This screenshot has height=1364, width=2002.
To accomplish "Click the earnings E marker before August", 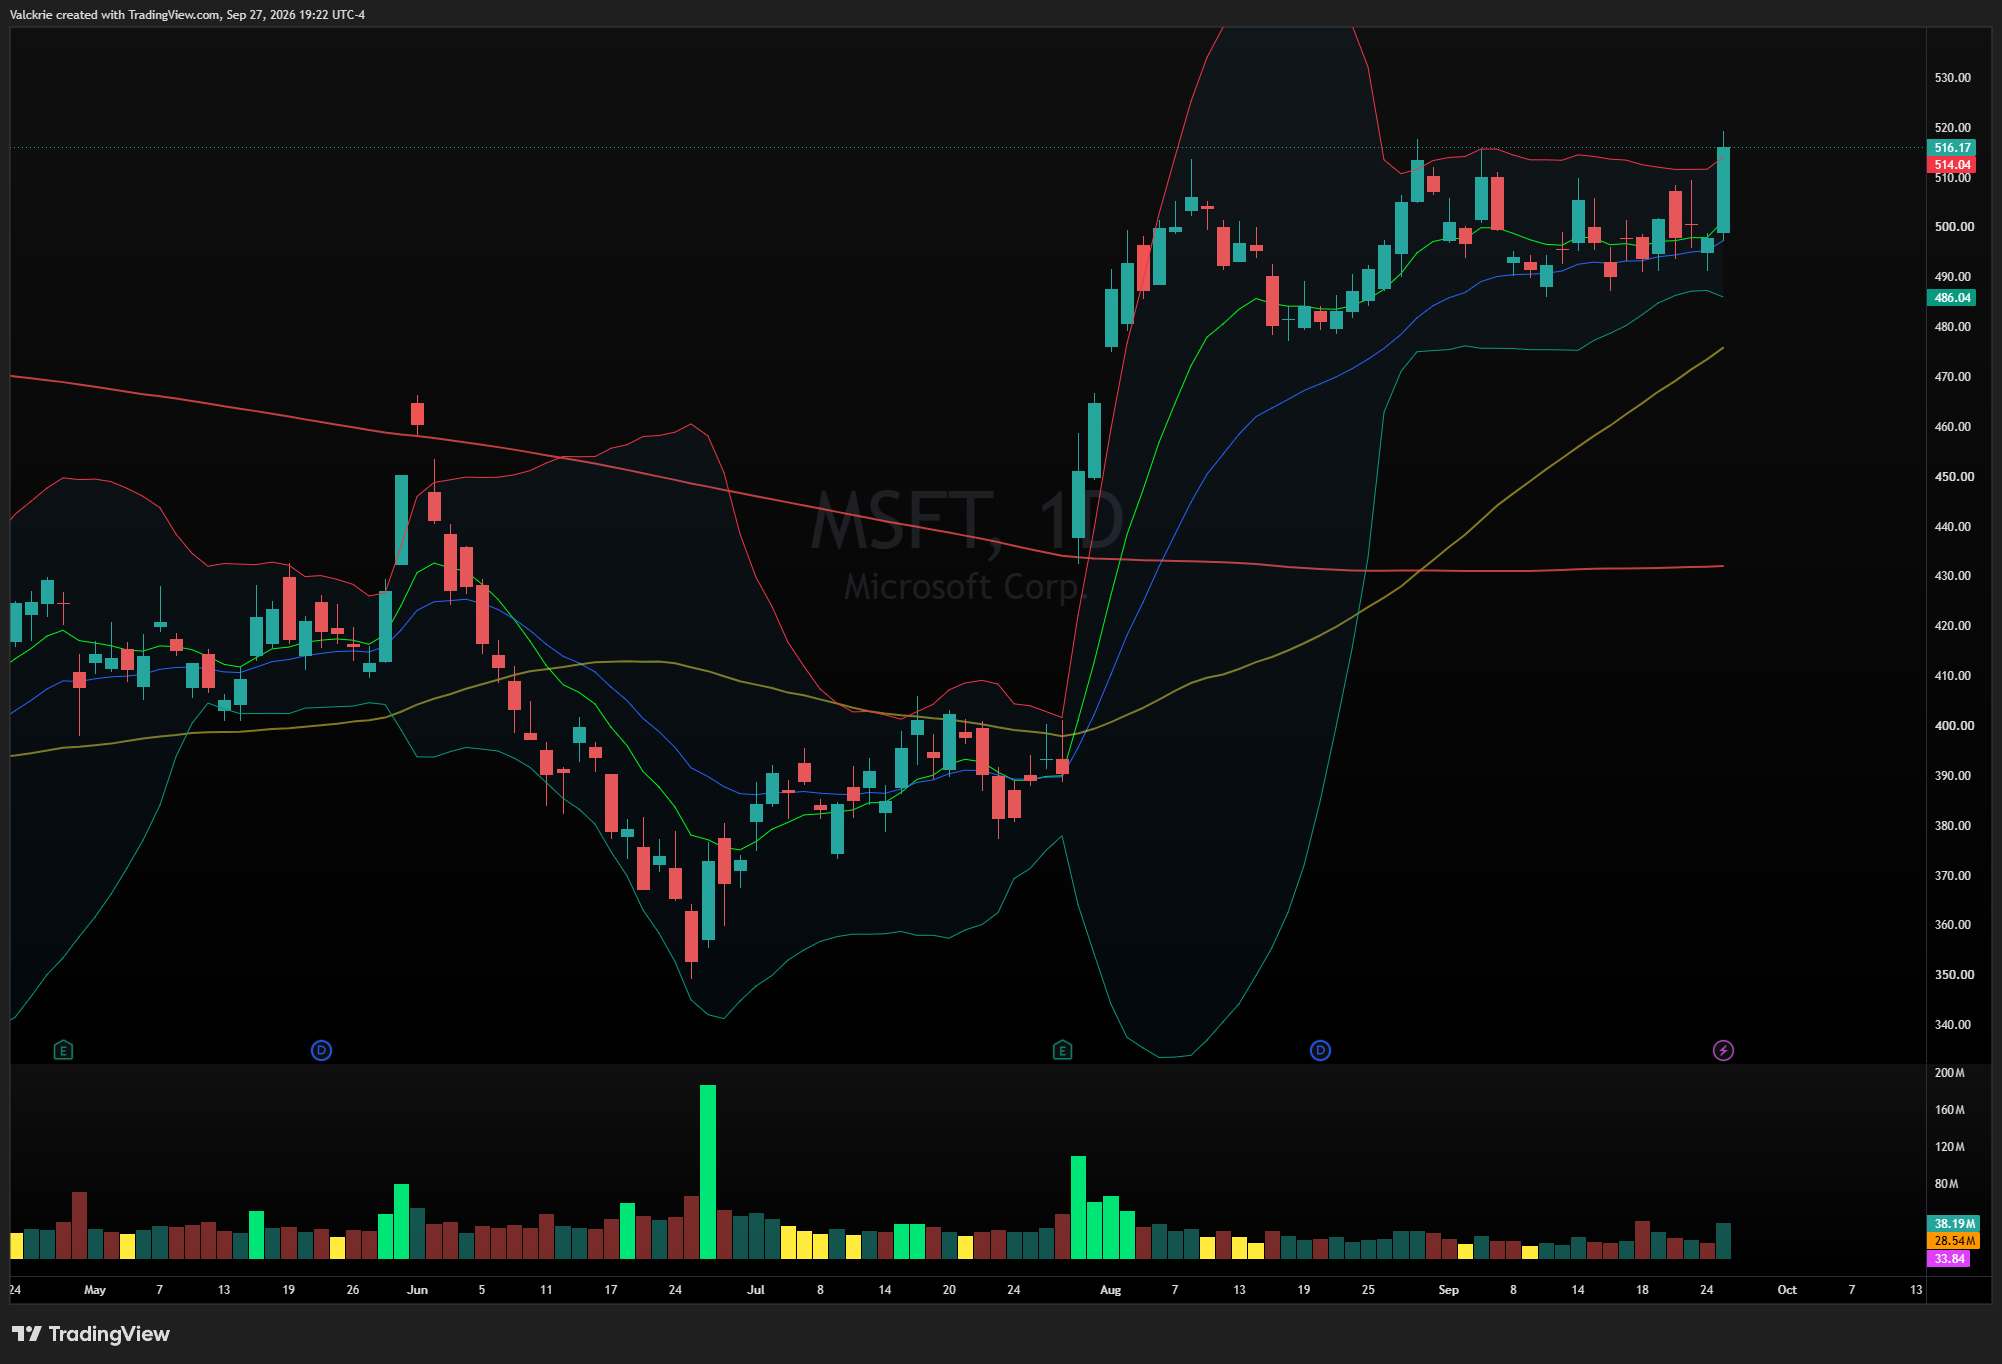I will point(1062,1050).
